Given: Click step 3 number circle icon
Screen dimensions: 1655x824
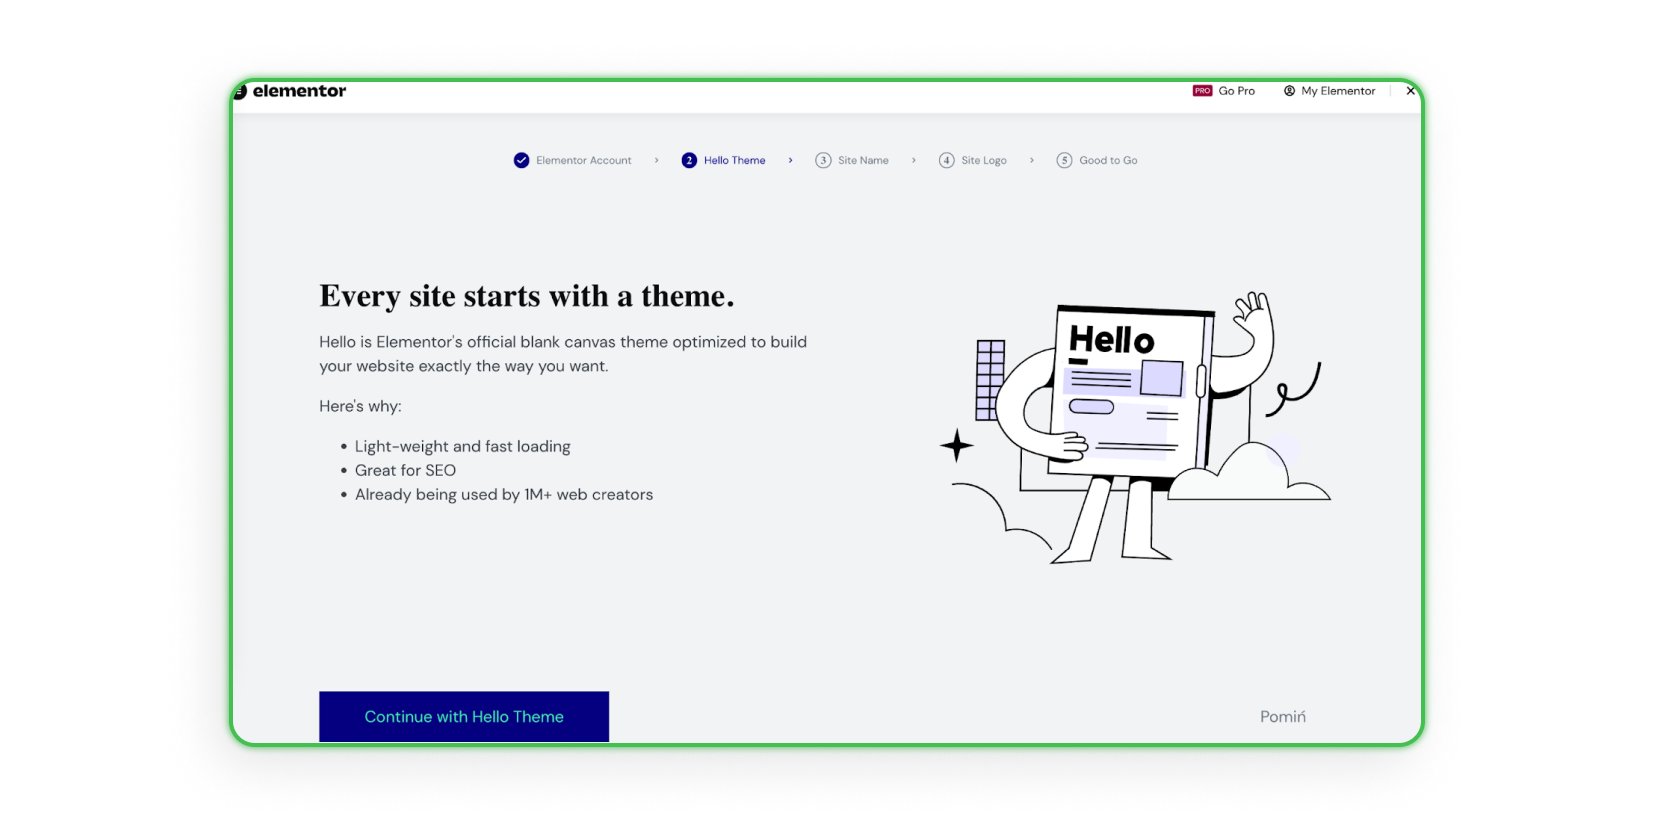Looking at the screenshot, I should point(823,160).
